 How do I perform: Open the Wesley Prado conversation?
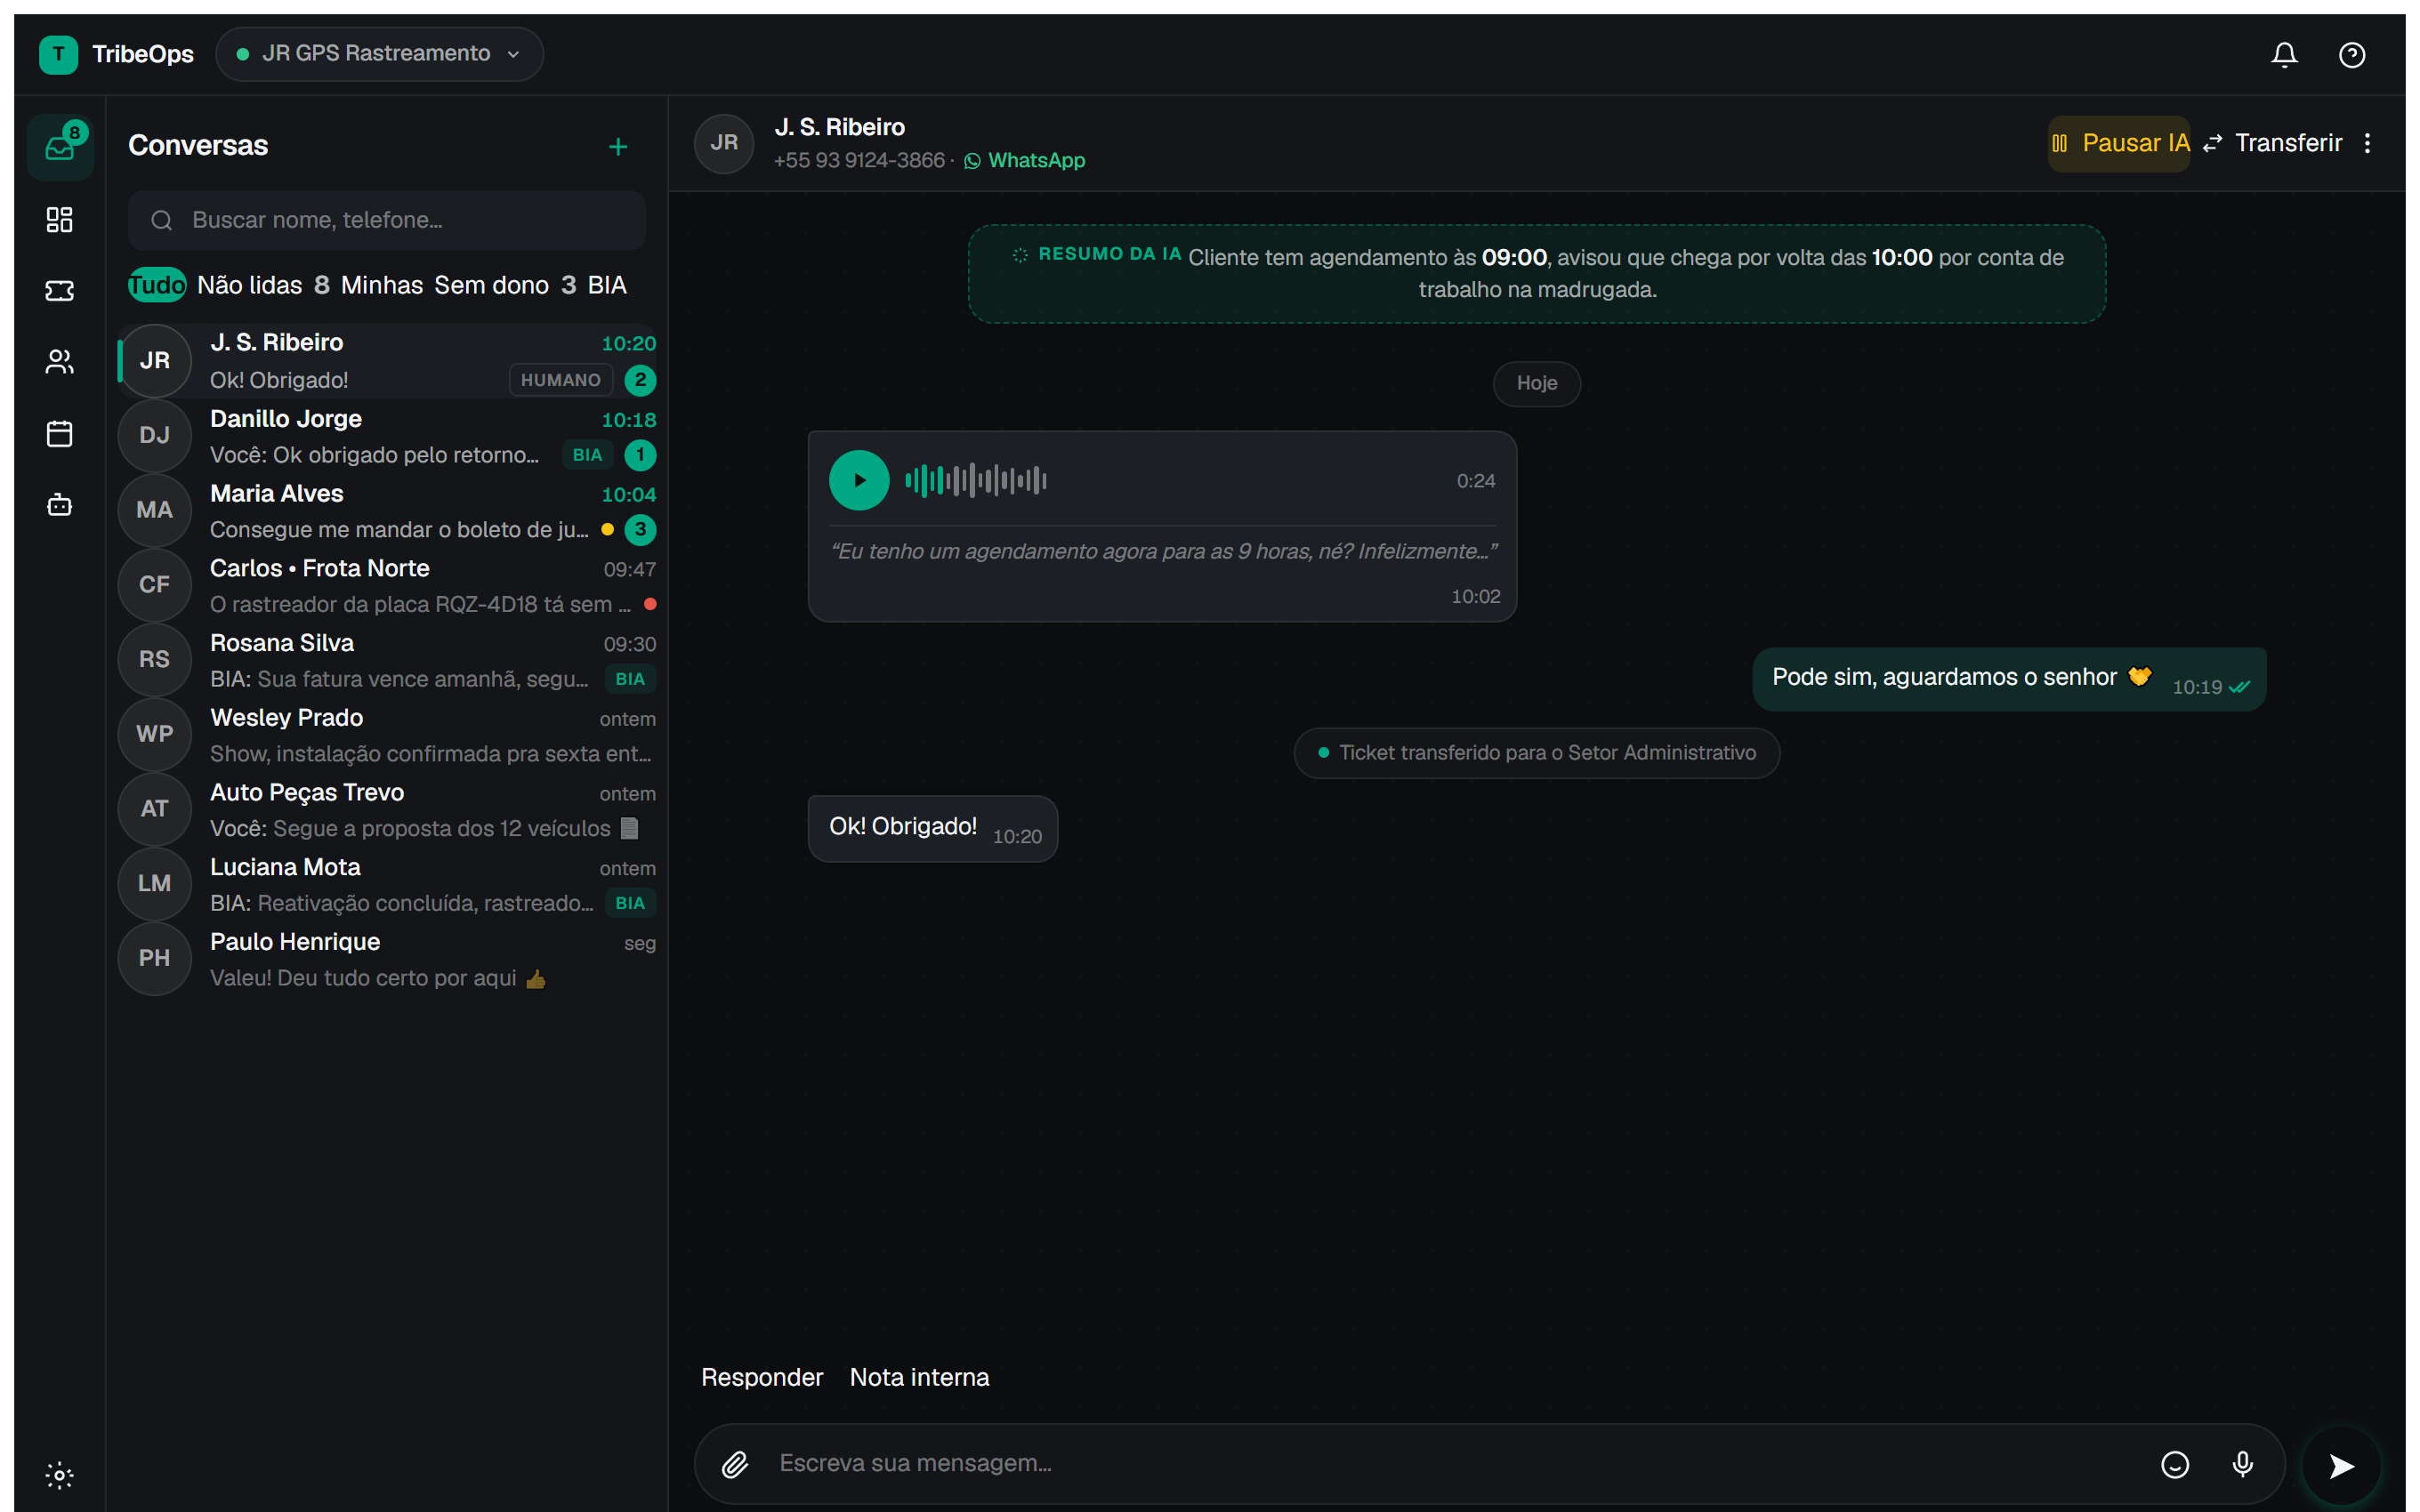coord(387,735)
